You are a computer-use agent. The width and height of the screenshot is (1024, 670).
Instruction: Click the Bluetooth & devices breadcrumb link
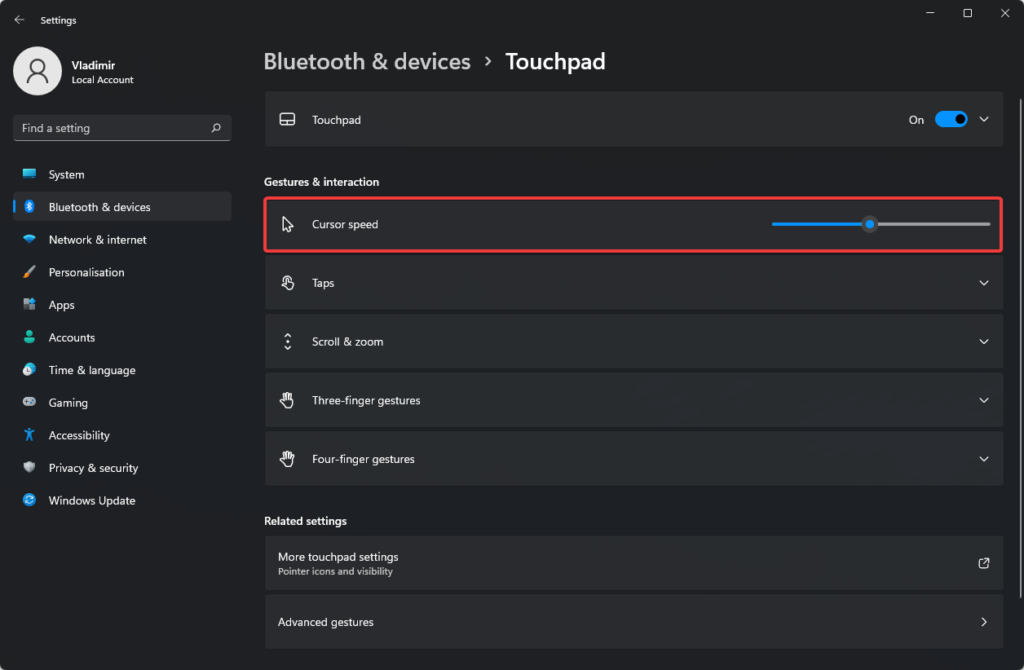367,61
